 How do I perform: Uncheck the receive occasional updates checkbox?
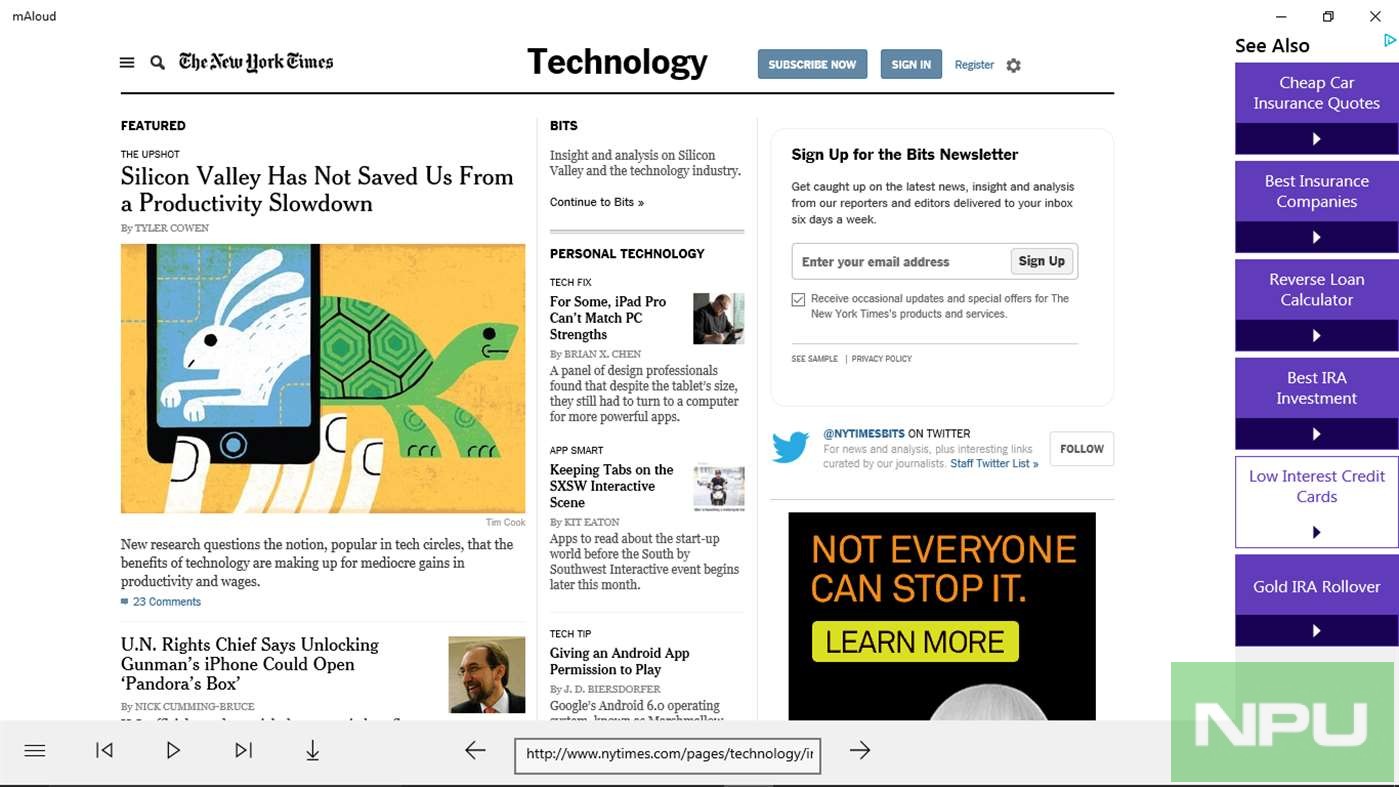pos(798,299)
